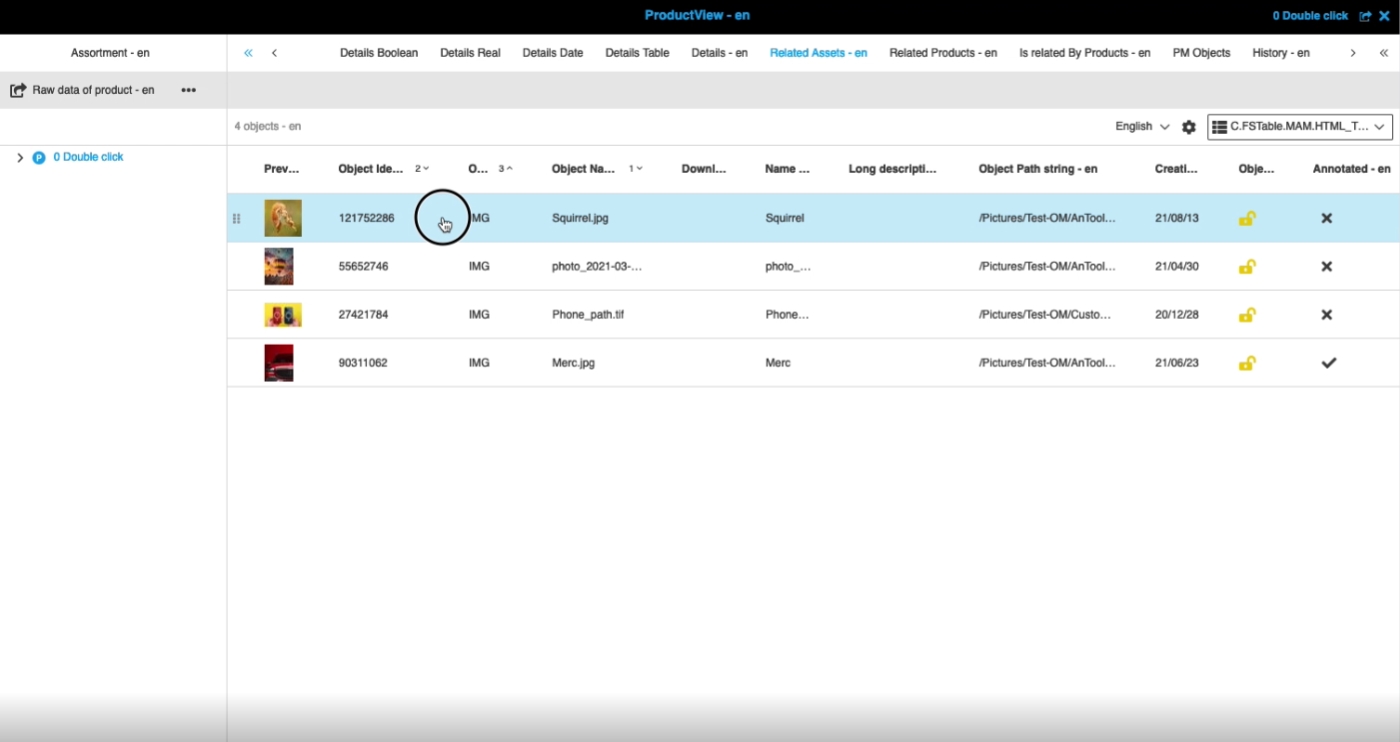Click the double-left collapse arrows icon

pyautogui.click(x=248, y=53)
